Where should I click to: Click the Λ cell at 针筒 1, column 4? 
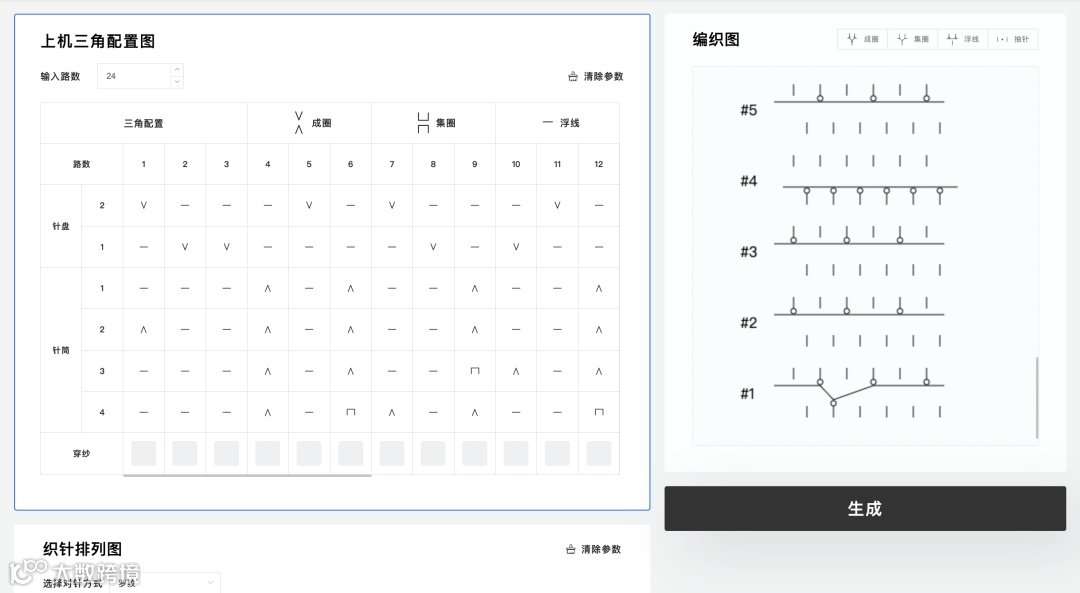[268, 288]
